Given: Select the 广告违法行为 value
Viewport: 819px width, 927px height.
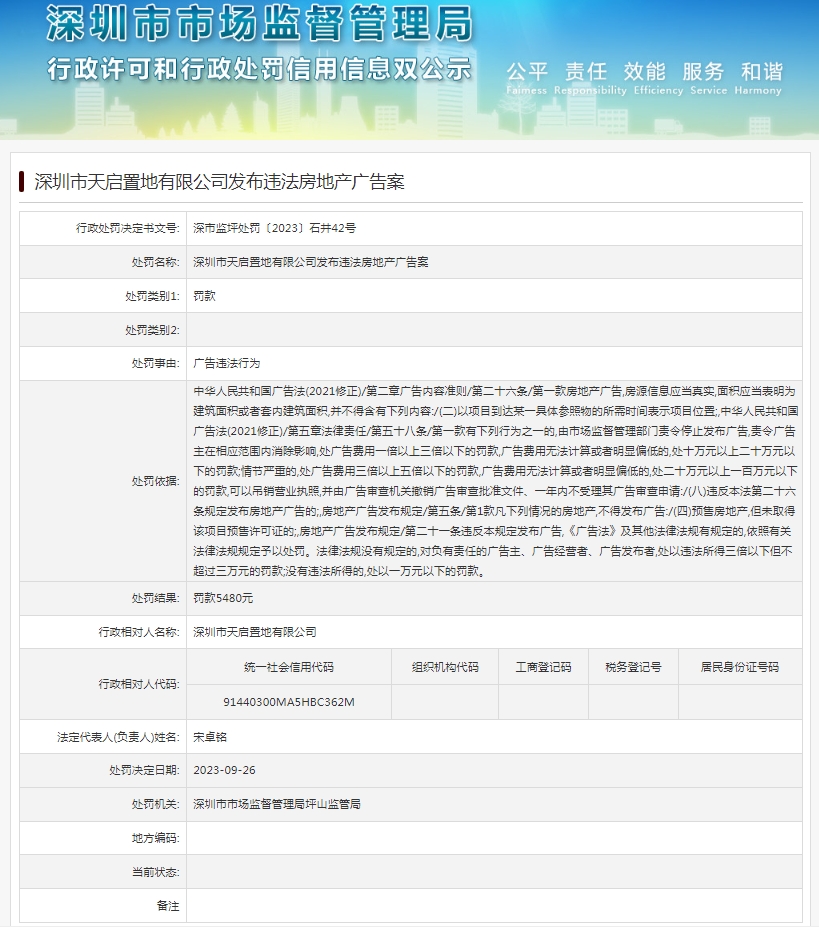Looking at the screenshot, I should point(226,364).
